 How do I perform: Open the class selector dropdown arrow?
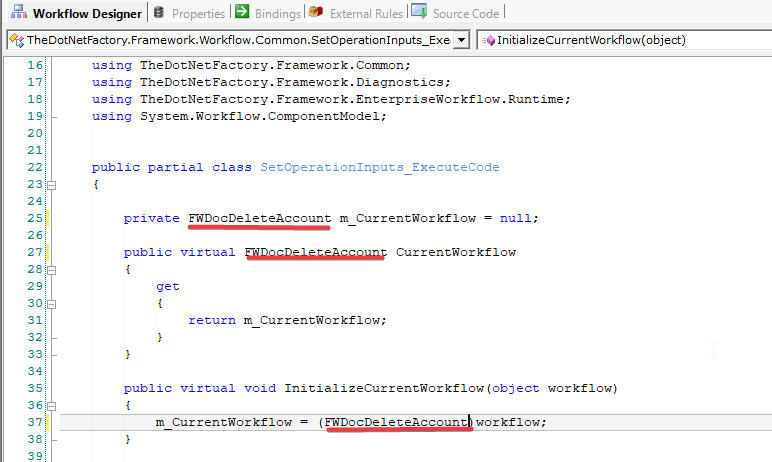click(461, 40)
